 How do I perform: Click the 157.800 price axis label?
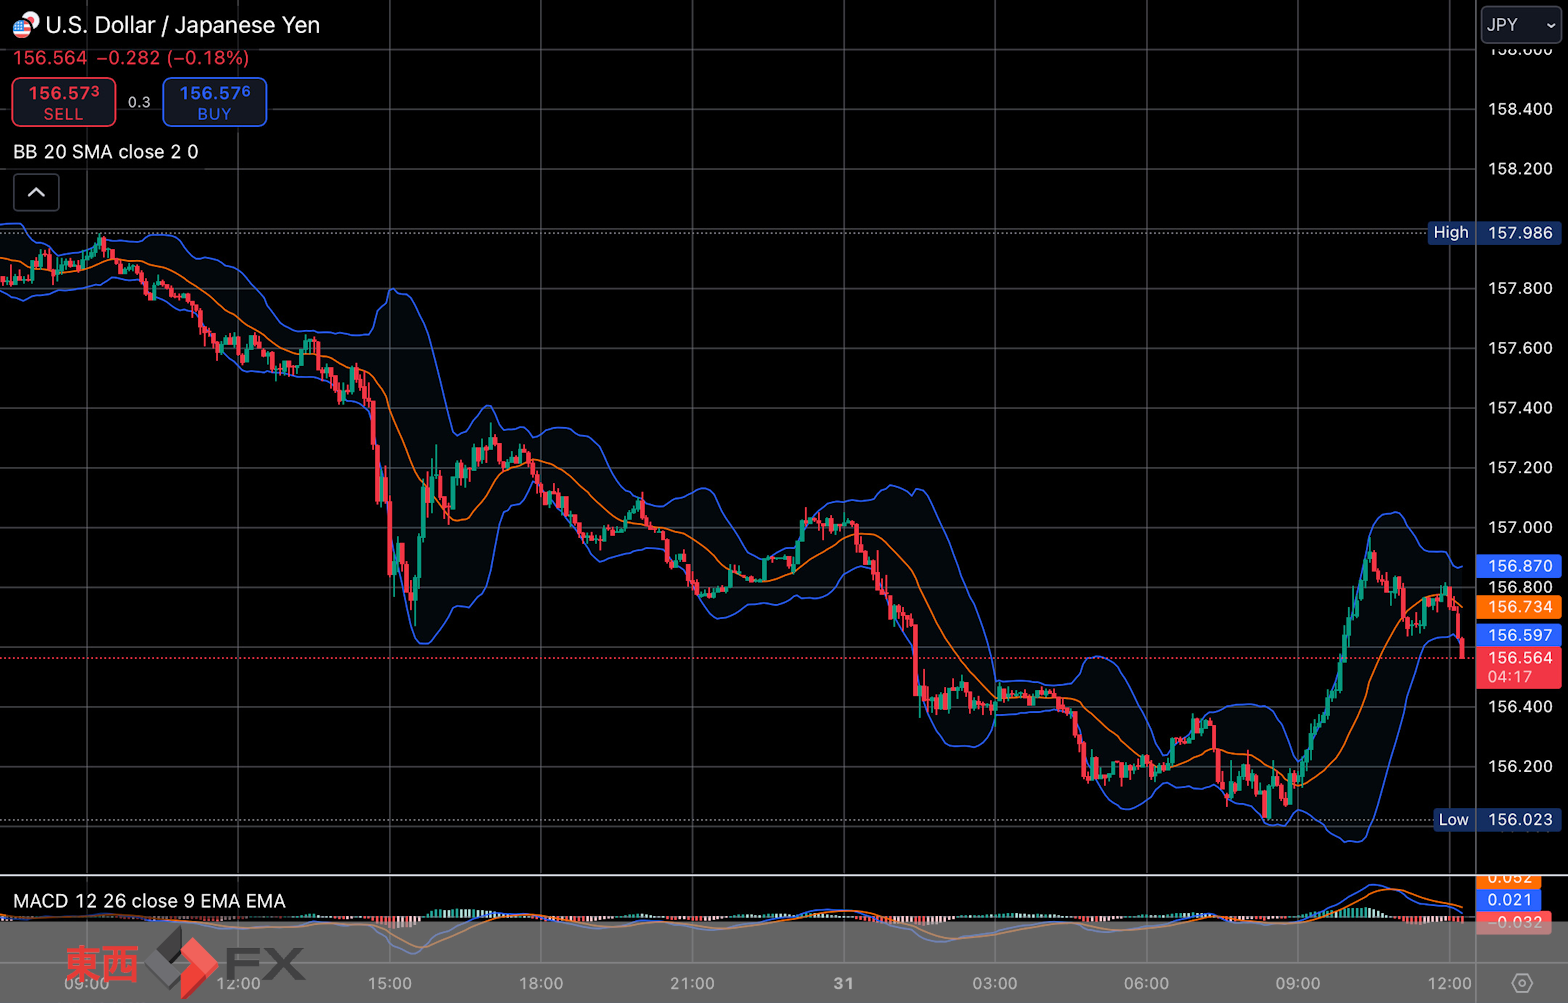1520,288
